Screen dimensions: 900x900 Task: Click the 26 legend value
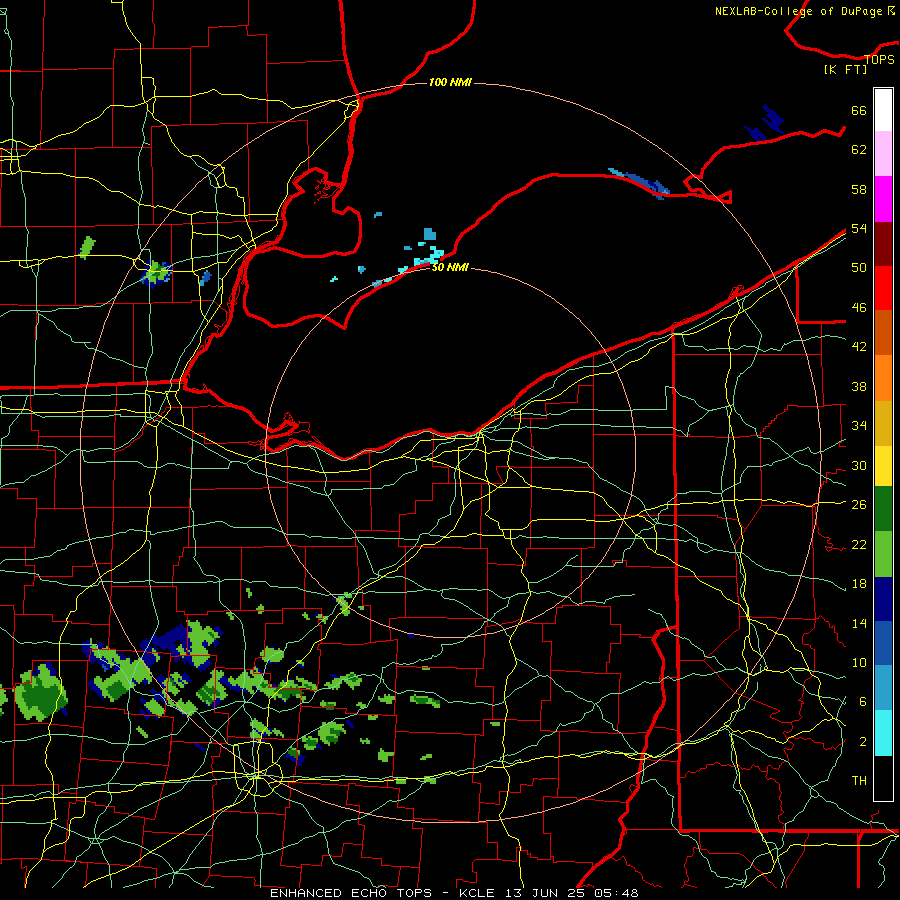click(x=859, y=505)
